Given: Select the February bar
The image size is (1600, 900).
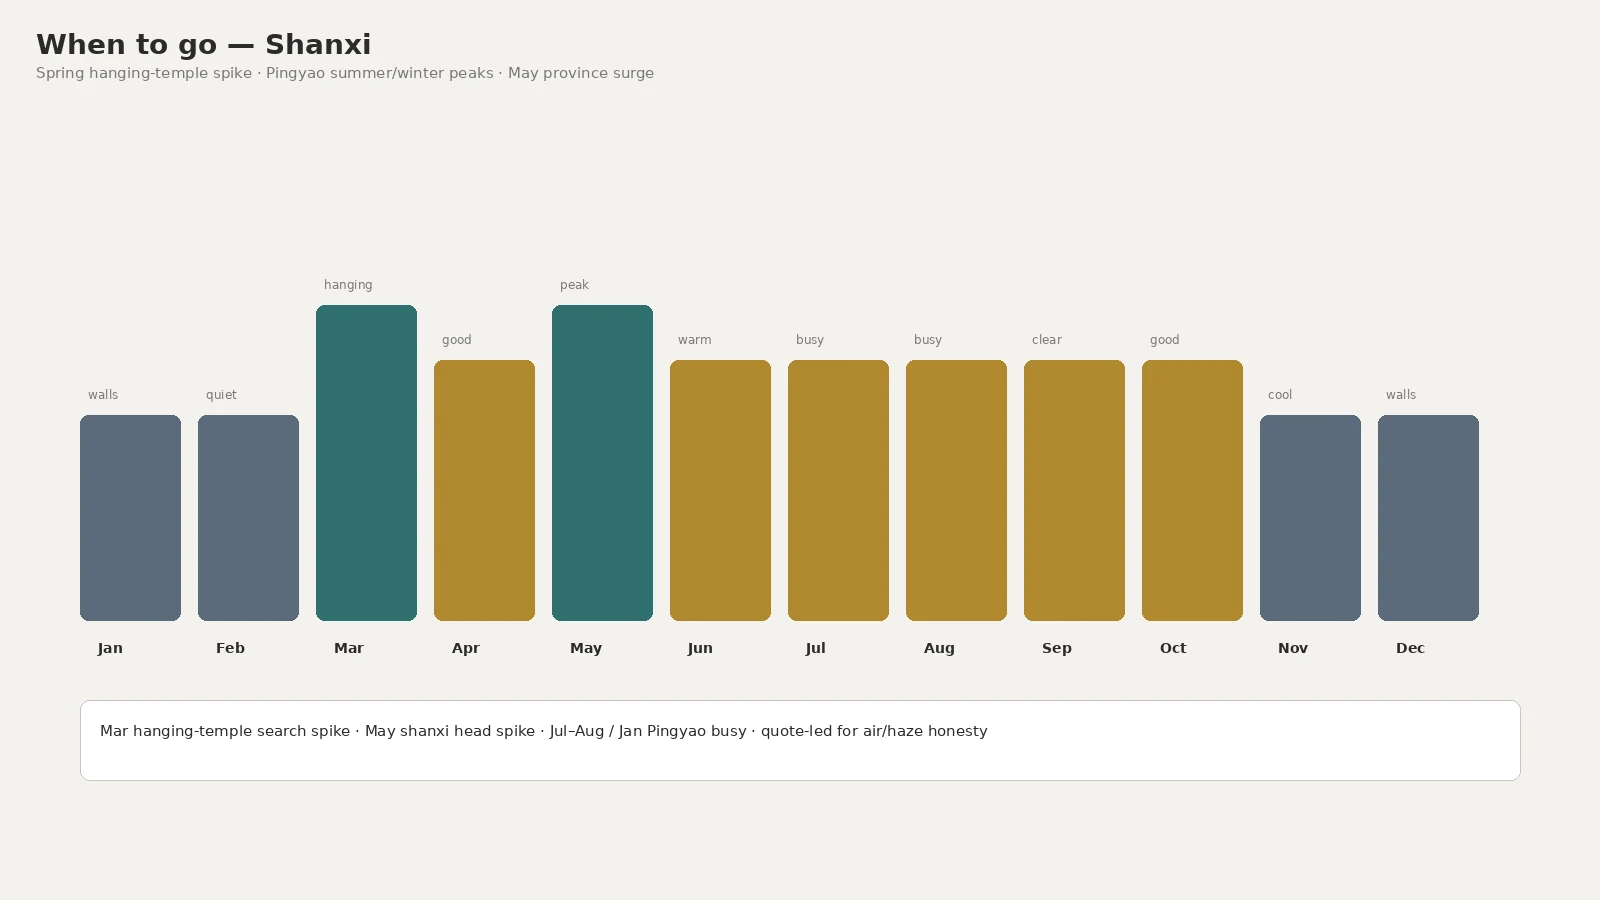Looking at the screenshot, I should [248, 518].
